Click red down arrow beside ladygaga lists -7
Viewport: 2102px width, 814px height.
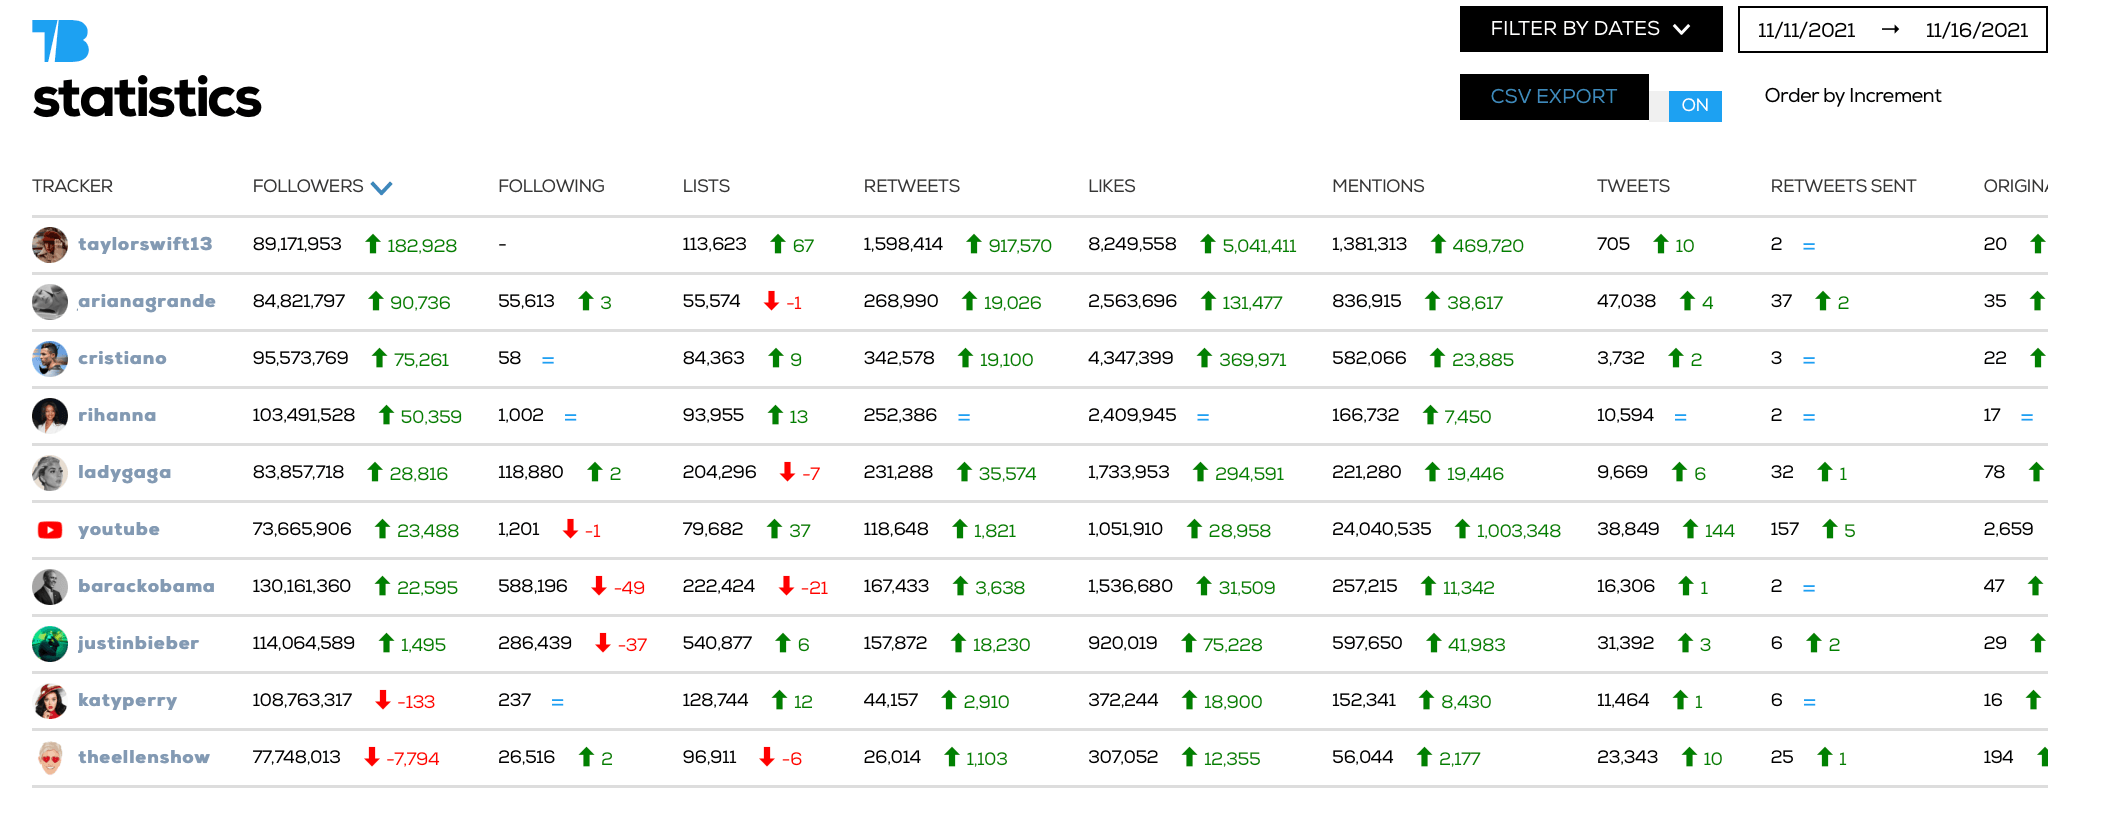point(787,471)
